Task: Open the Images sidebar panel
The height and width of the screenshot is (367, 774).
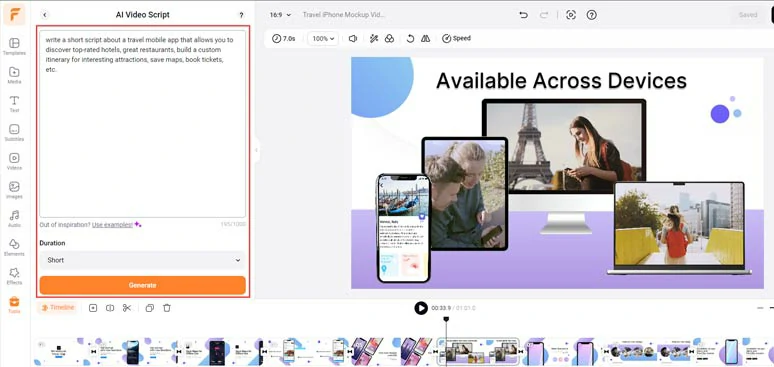Action: 14,190
